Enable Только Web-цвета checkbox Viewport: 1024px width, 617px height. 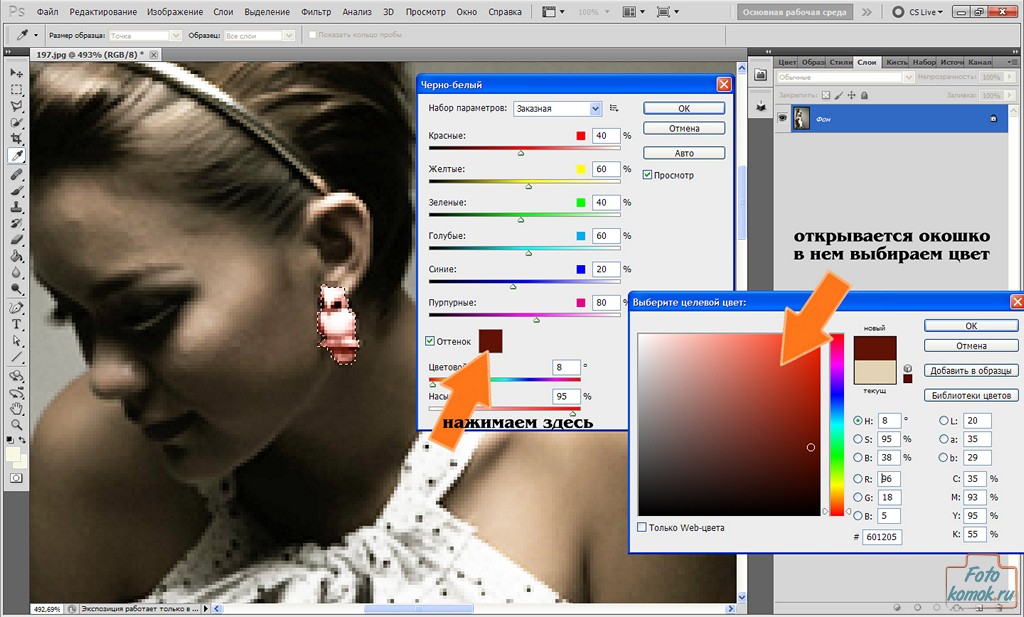[642, 527]
